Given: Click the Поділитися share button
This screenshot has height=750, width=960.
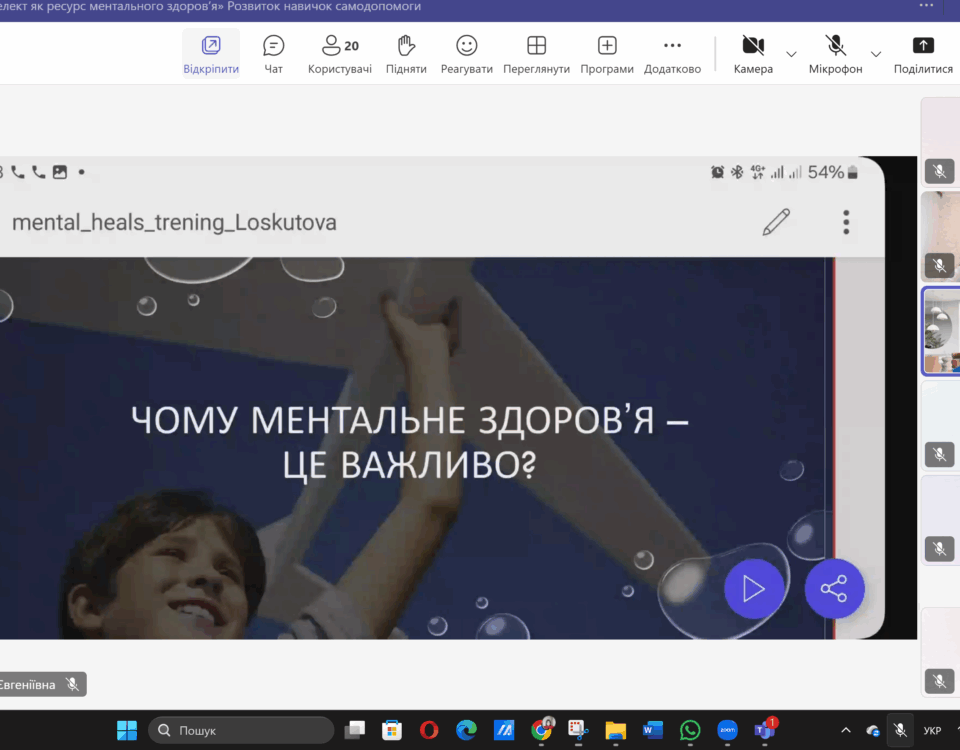Looking at the screenshot, I should (923, 46).
